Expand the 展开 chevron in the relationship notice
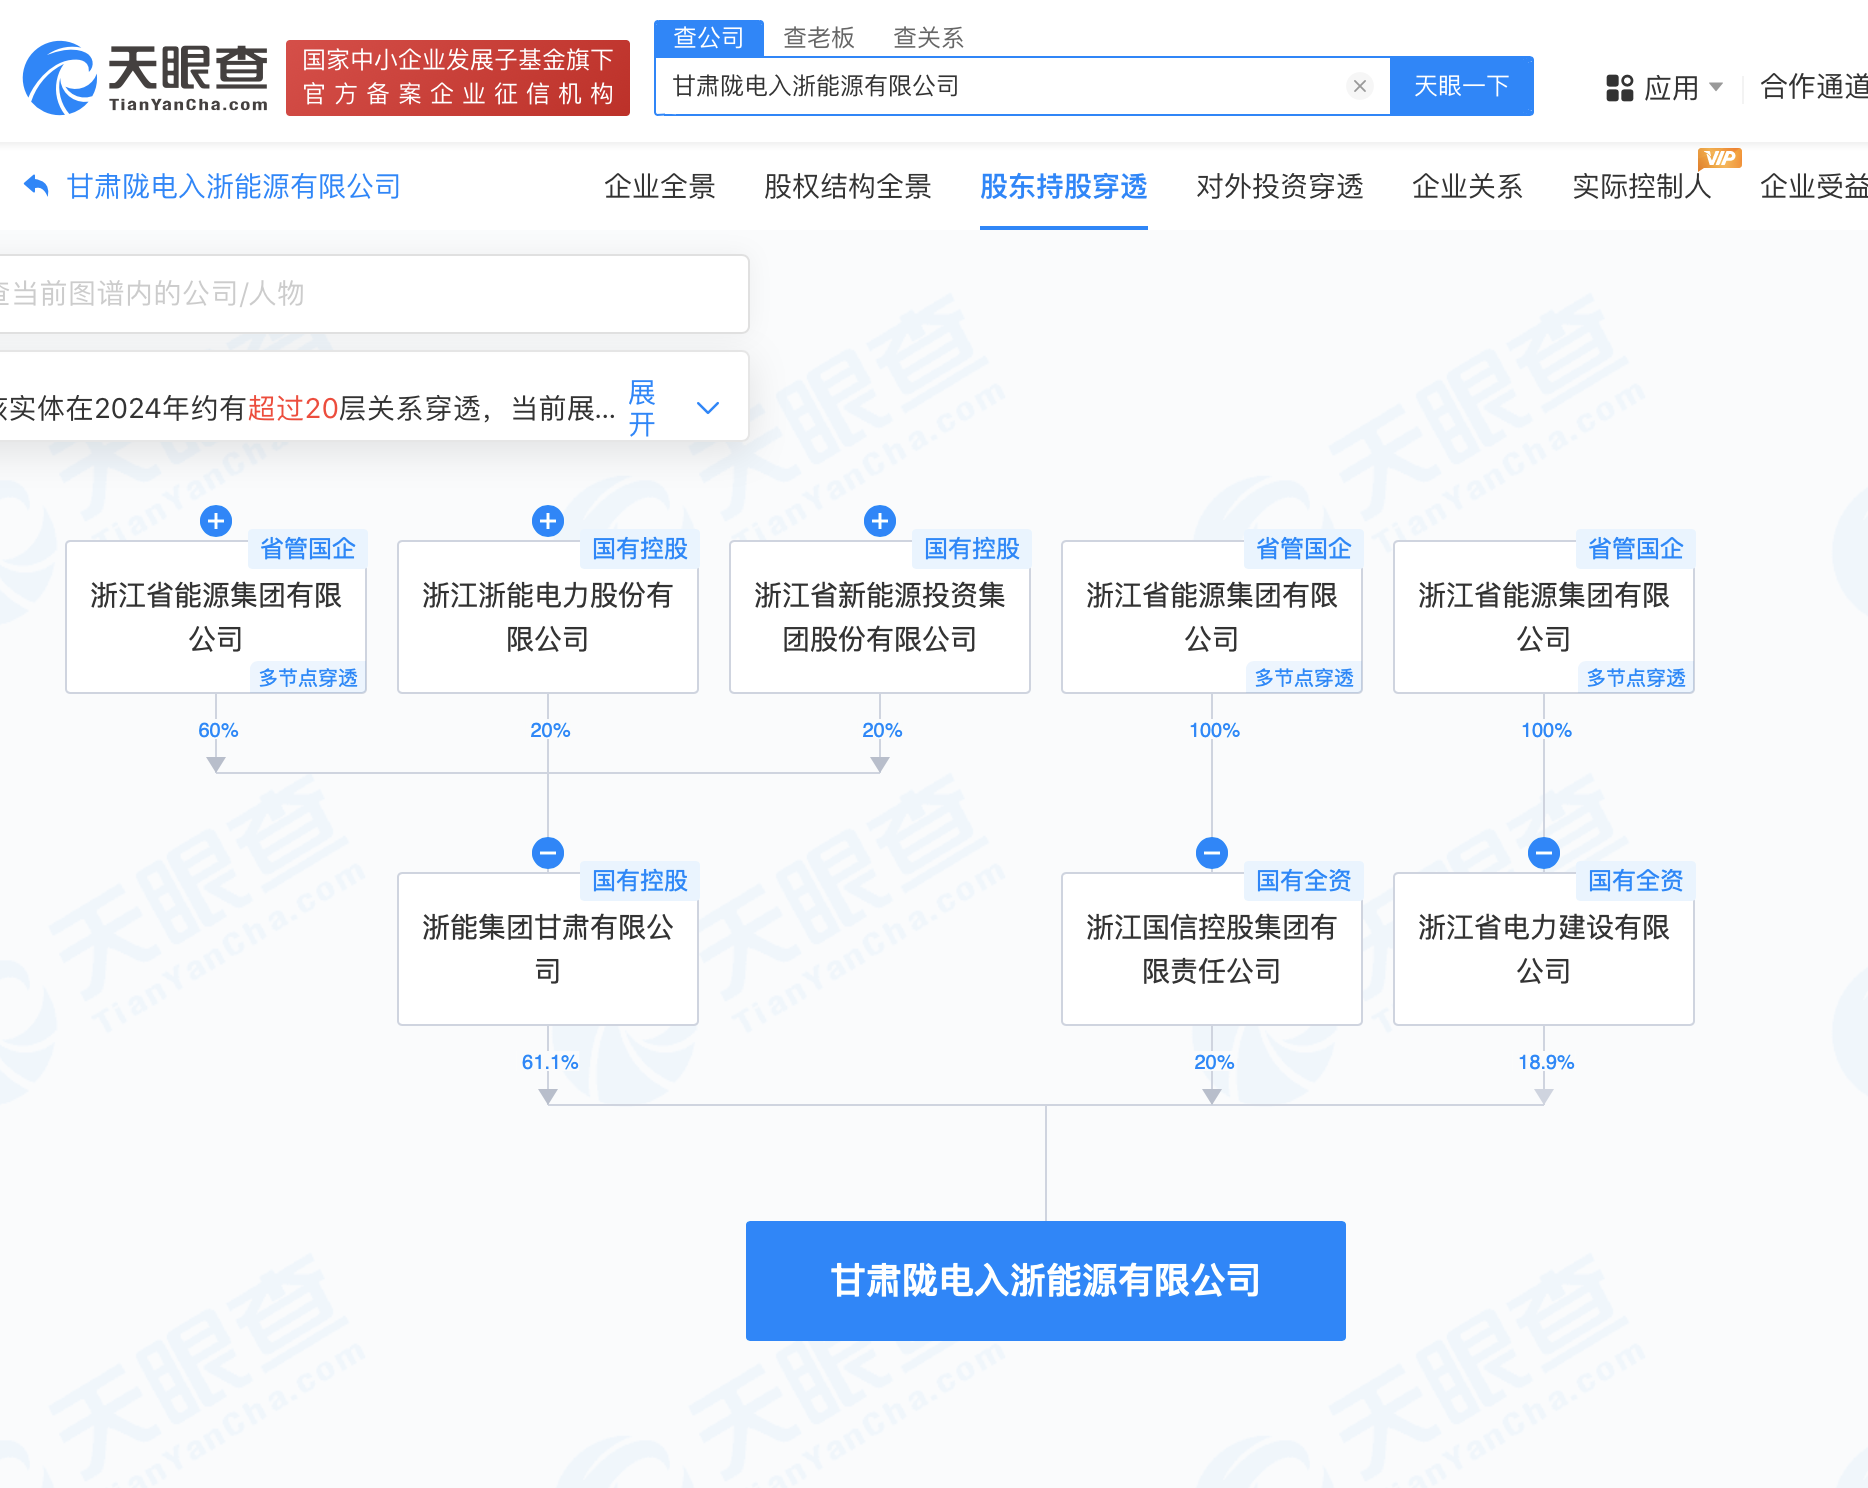1868x1488 pixels. (x=707, y=408)
